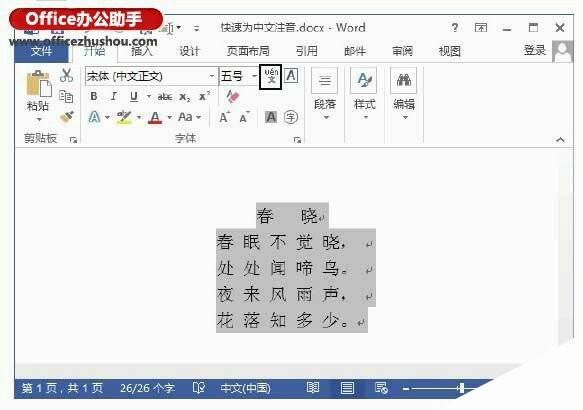Click language 中文(中国) in status bar
The image size is (583, 410).
click(x=245, y=388)
